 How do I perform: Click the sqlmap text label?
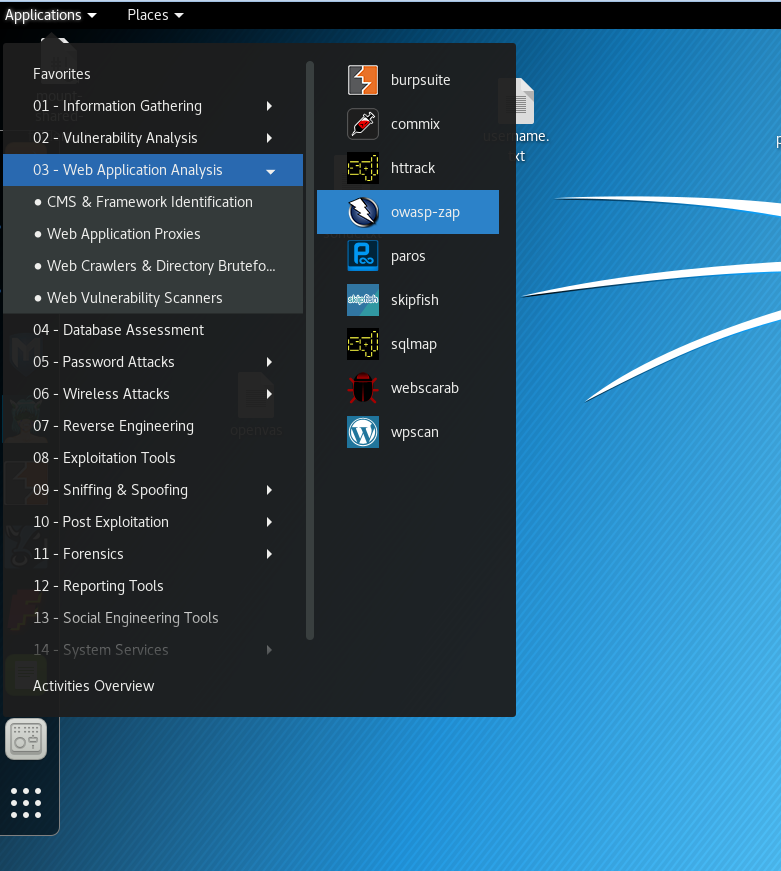pos(413,344)
